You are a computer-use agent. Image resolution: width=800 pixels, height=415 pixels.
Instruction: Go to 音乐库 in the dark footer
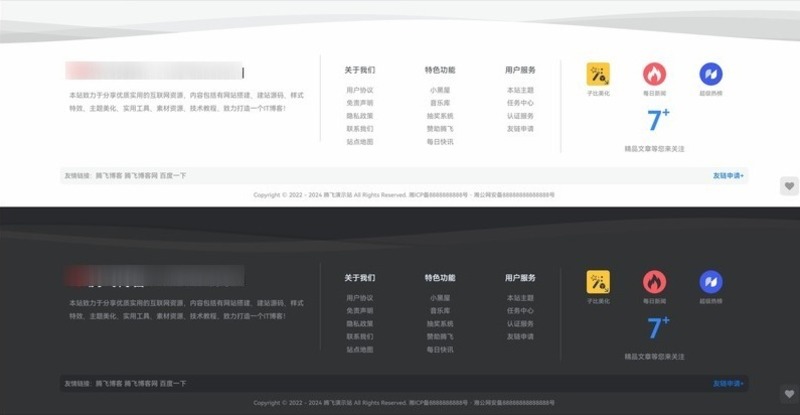(440, 311)
